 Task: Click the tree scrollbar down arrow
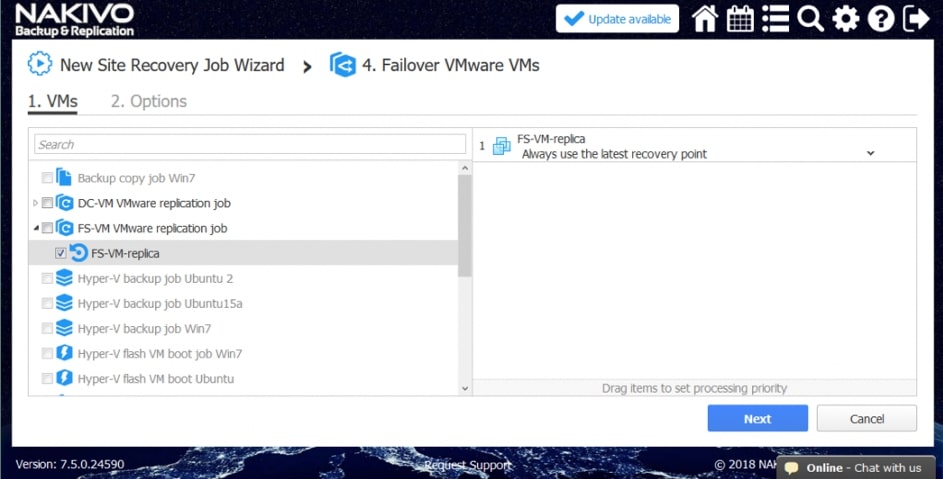click(x=464, y=388)
